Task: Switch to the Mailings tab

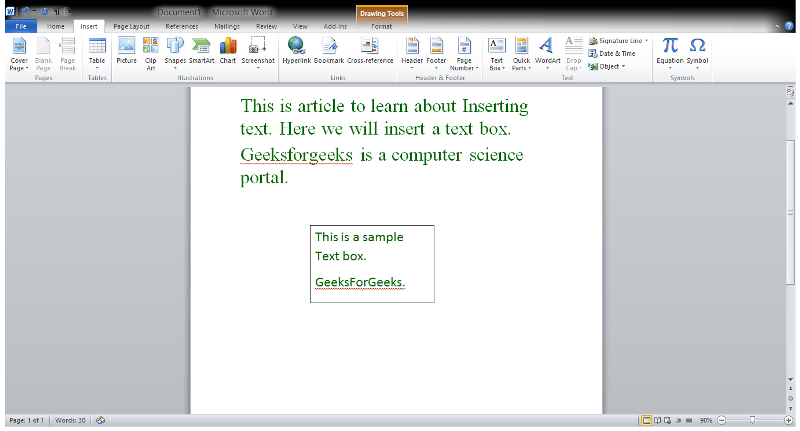Action: (x=227, y=27)
